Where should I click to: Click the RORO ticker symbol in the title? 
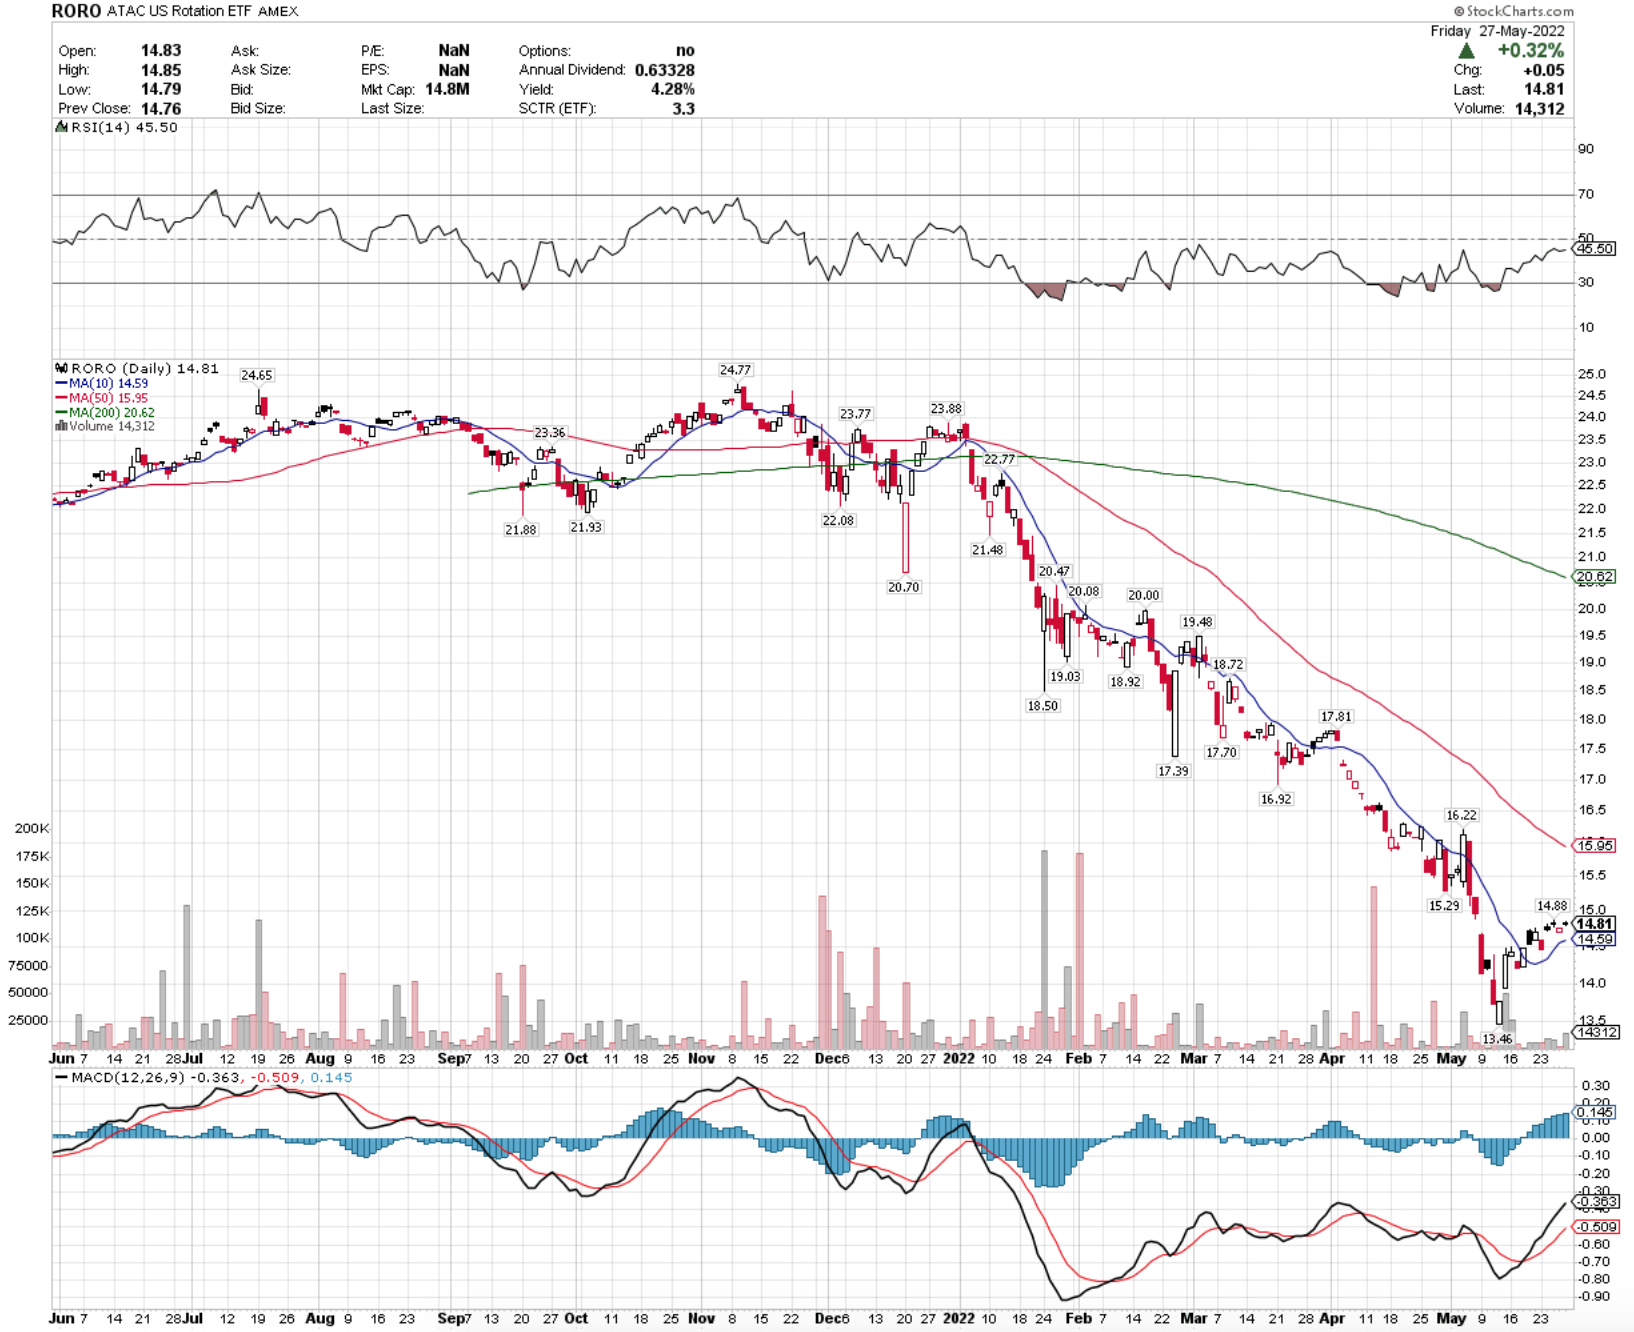pyautogui.click(x=77, y=11)
